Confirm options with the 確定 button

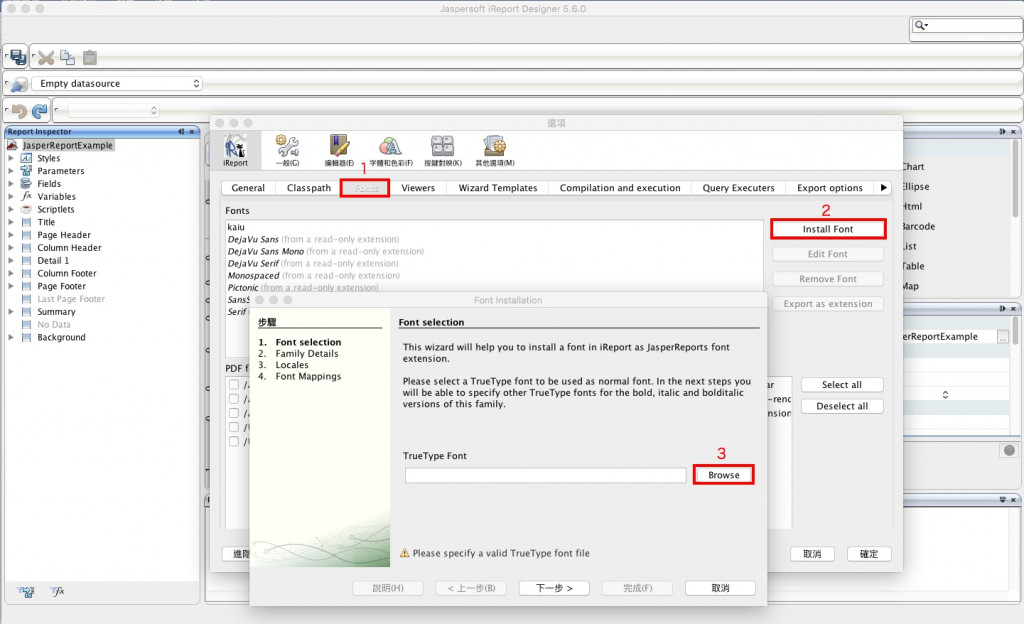click(869, 554)
